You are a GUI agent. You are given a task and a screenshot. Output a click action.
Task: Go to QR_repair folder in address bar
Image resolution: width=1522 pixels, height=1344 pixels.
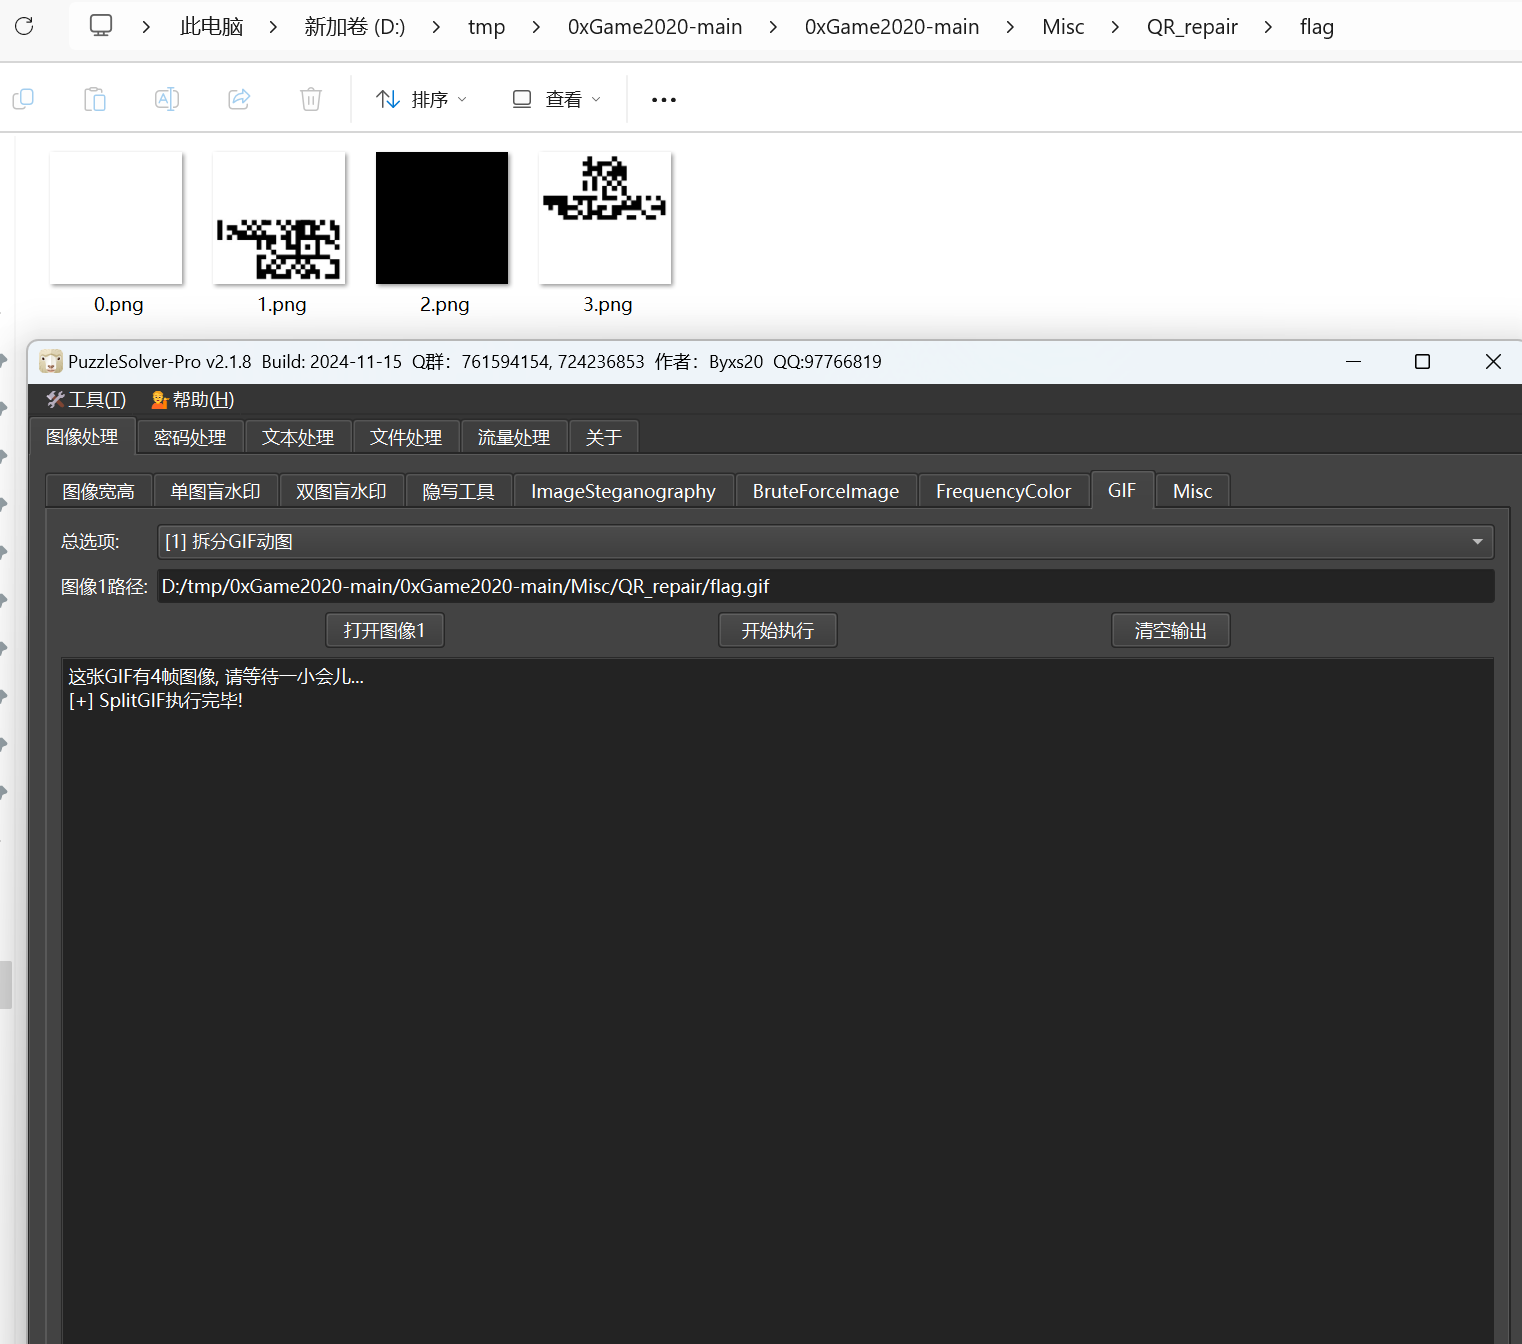click(x=1192, y=27)
